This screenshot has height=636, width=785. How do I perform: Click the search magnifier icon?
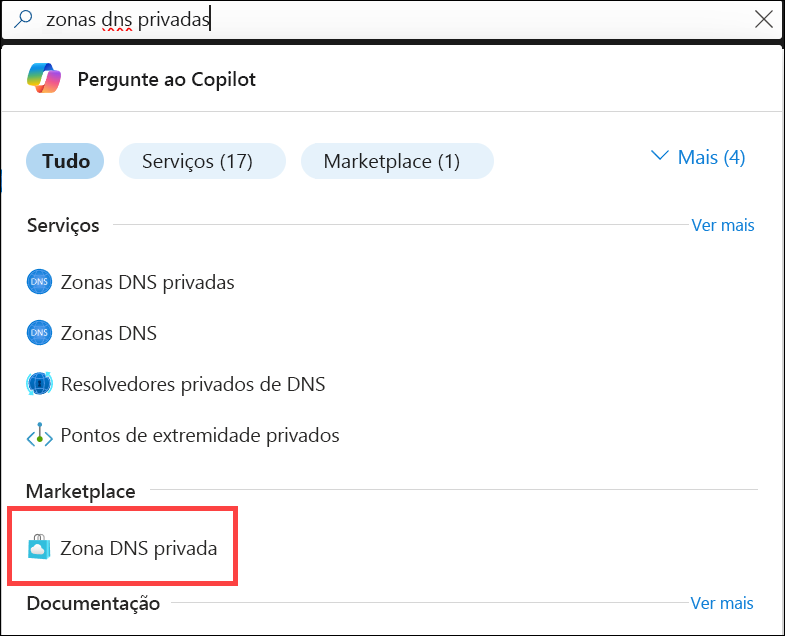point(23,20)
